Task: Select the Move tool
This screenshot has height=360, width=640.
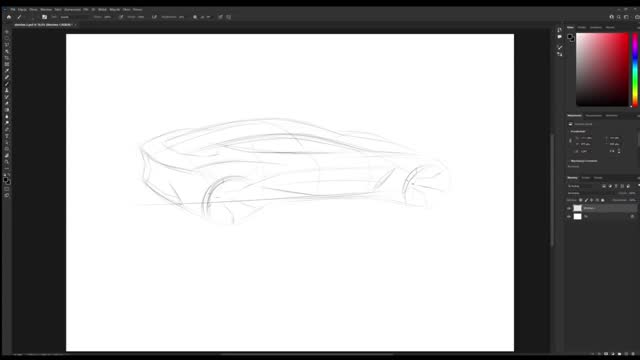Action: 7,32
